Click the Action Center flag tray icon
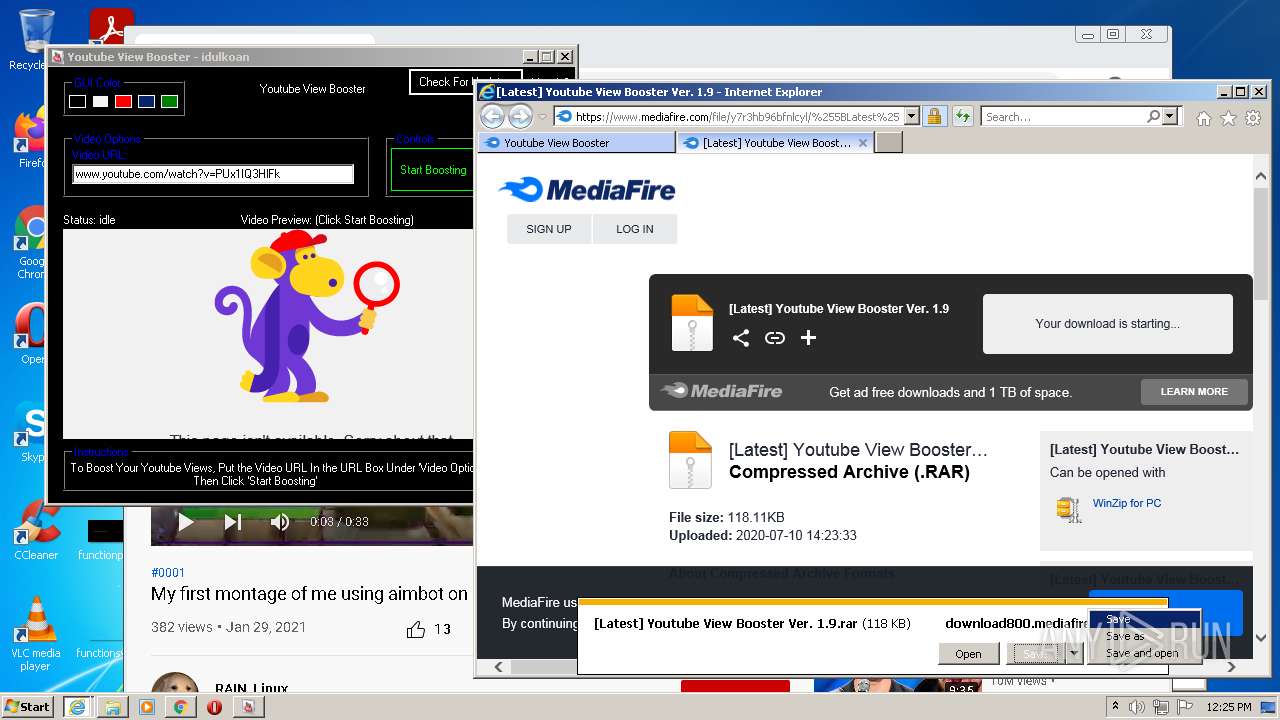 point(1184,707)
